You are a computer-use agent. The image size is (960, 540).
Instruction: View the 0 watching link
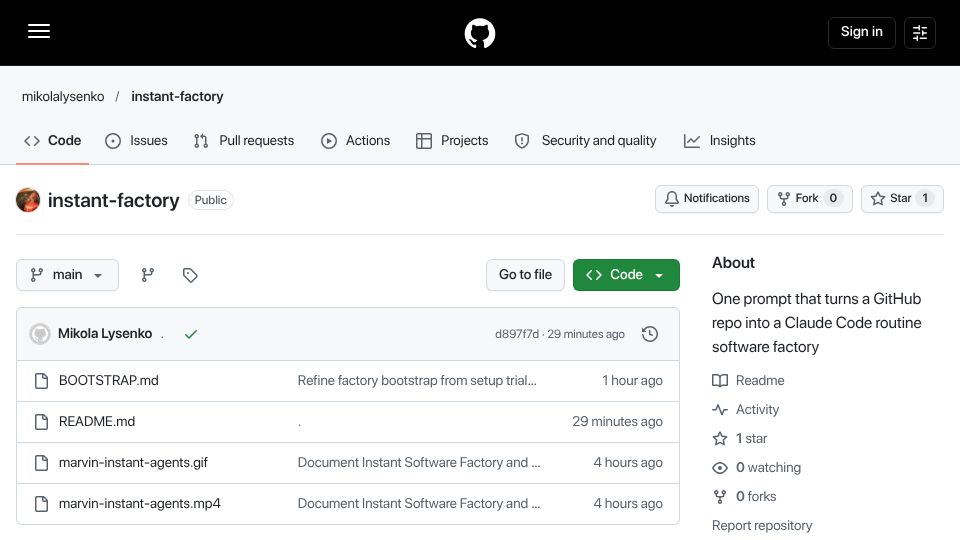click(757, 468)
